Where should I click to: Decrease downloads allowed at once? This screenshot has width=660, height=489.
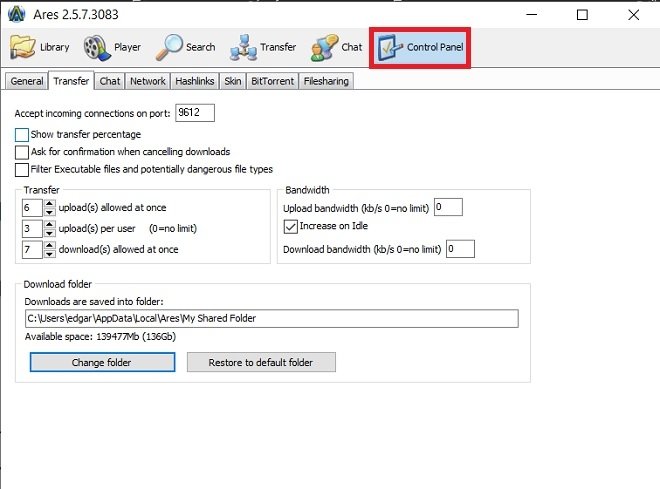49,254
